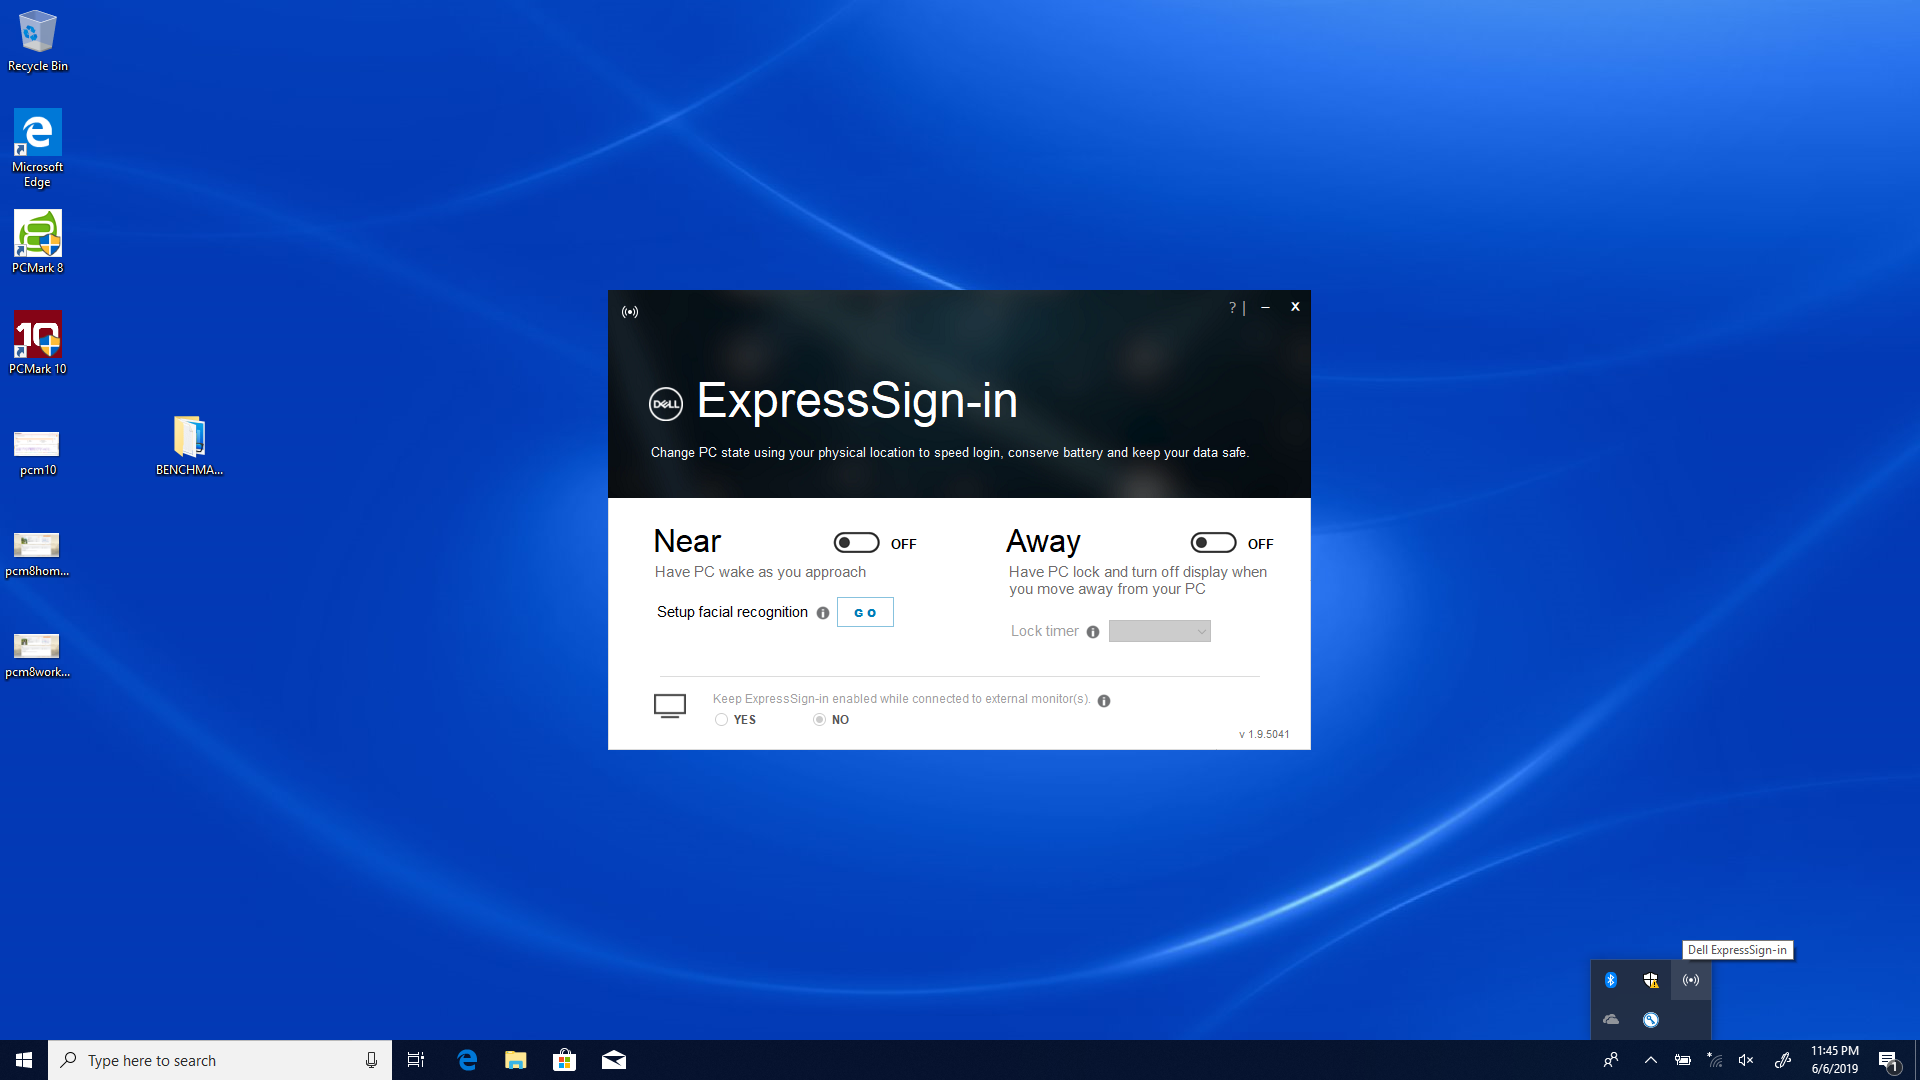Click the Away heading text

(x=1043, y=541)
